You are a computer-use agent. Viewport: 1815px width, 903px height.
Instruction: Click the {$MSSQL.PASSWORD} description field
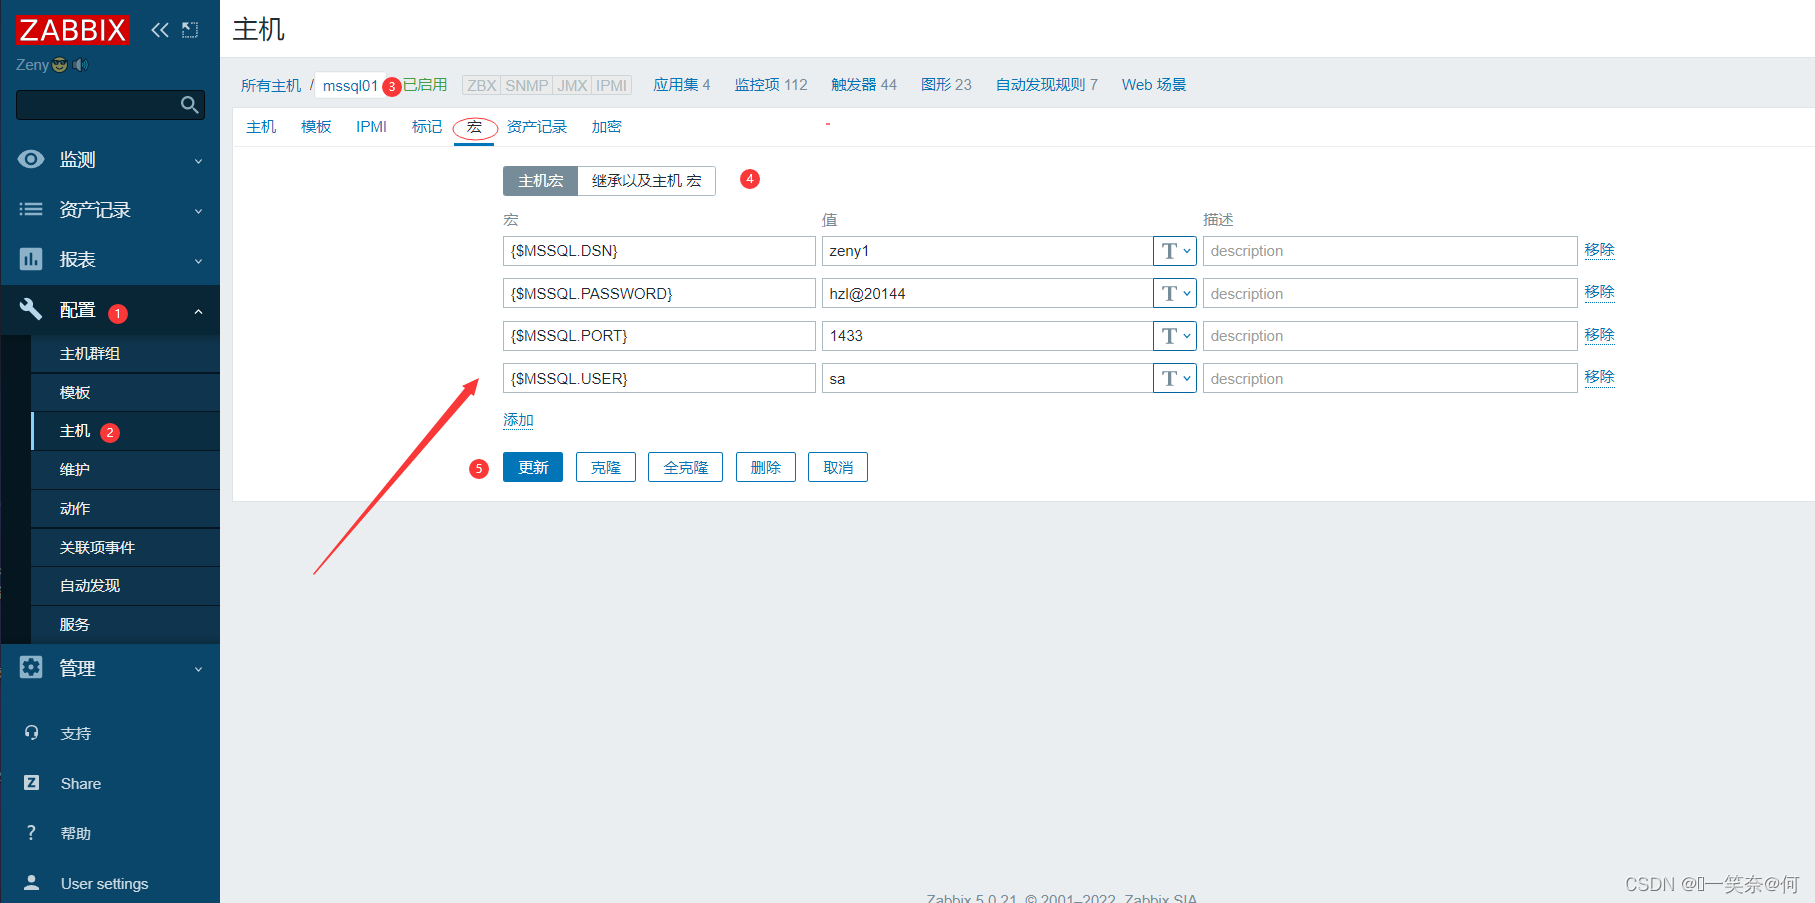point(1390,293)
